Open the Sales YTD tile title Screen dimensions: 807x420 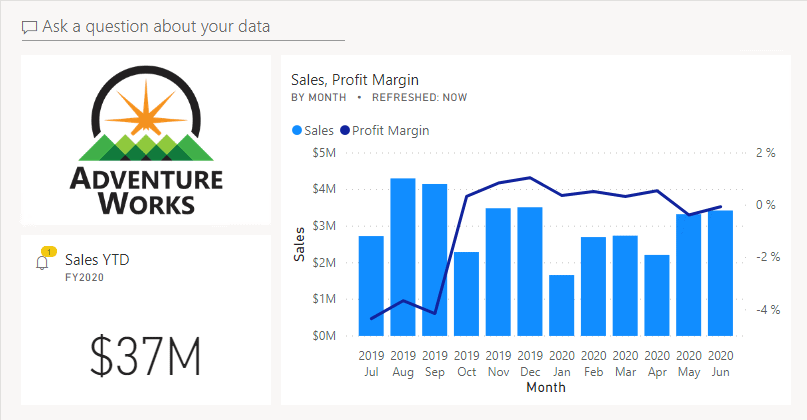tap(96, 260)
